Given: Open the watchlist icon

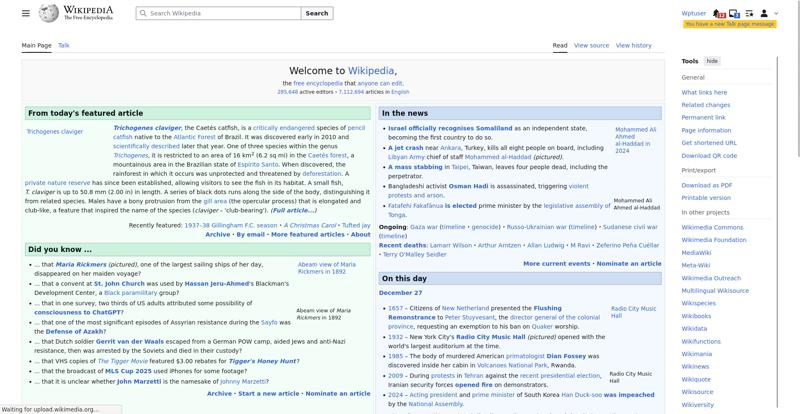Looking at the screenshot, I should click(750, 13).
